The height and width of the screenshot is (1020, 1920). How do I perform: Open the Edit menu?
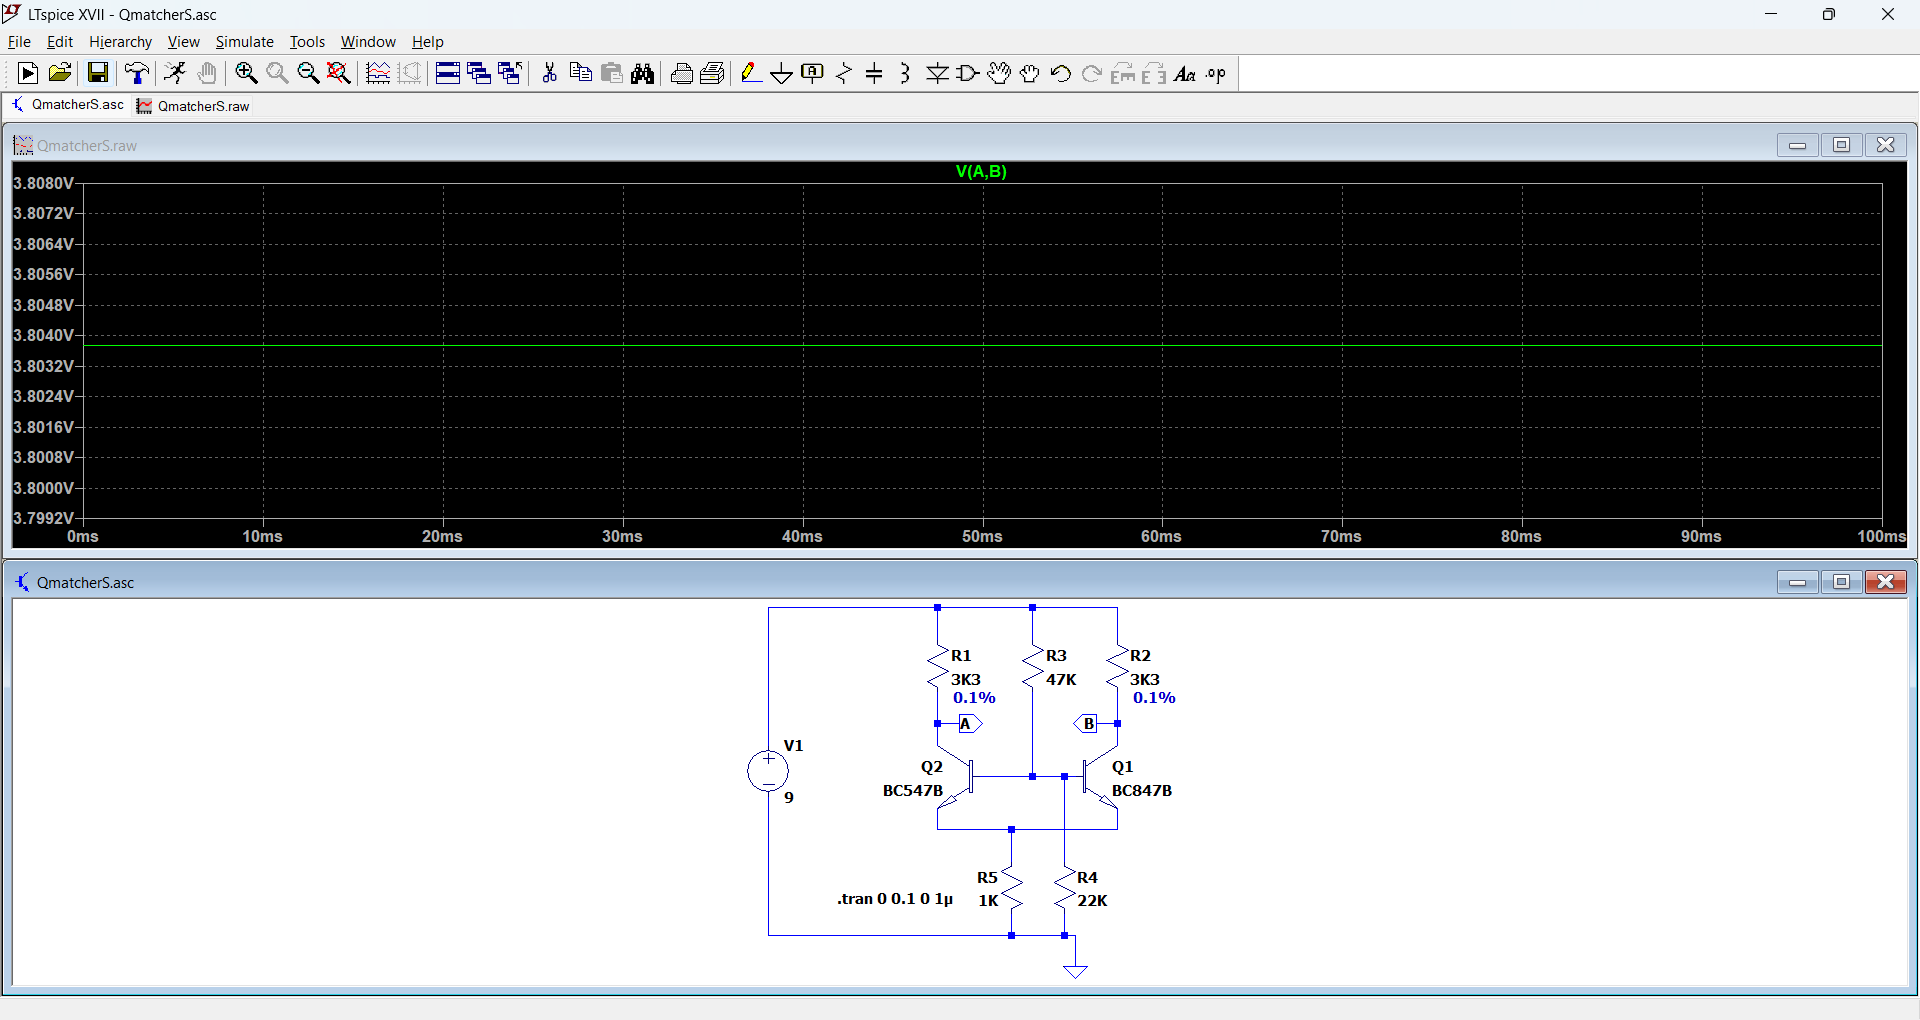[60, 42]
